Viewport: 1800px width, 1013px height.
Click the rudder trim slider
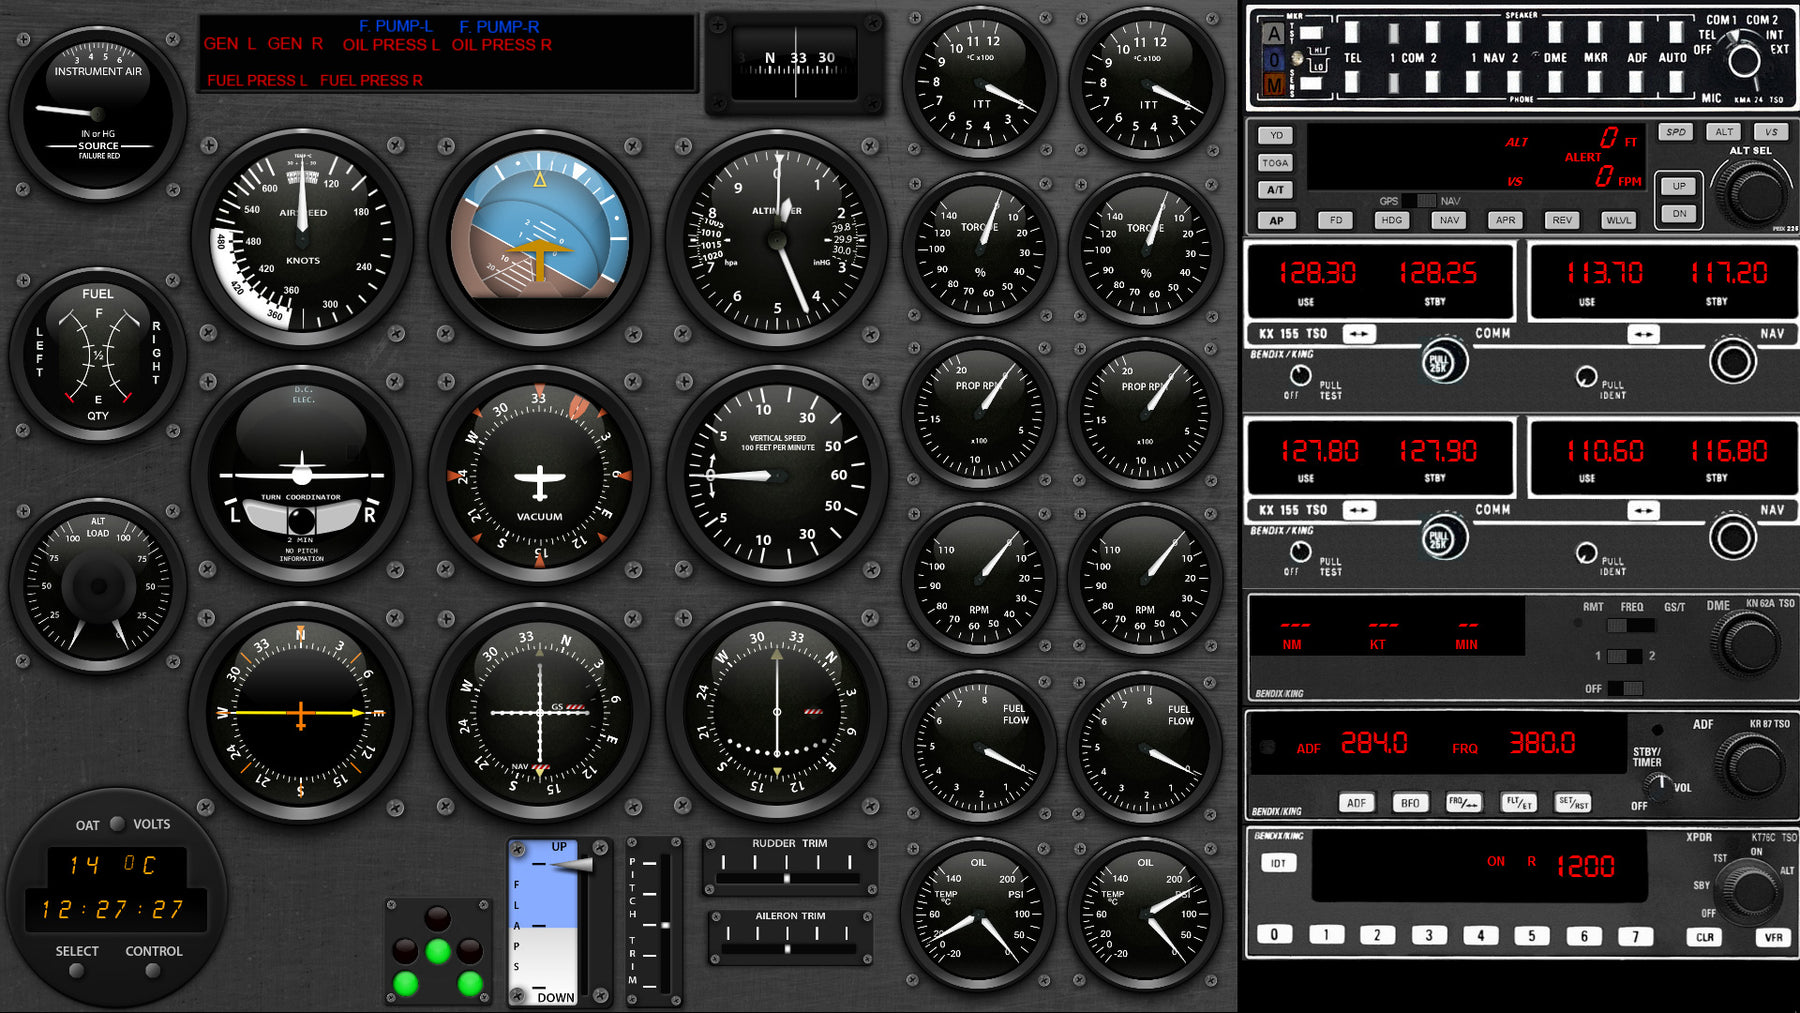tap(787, 878)
